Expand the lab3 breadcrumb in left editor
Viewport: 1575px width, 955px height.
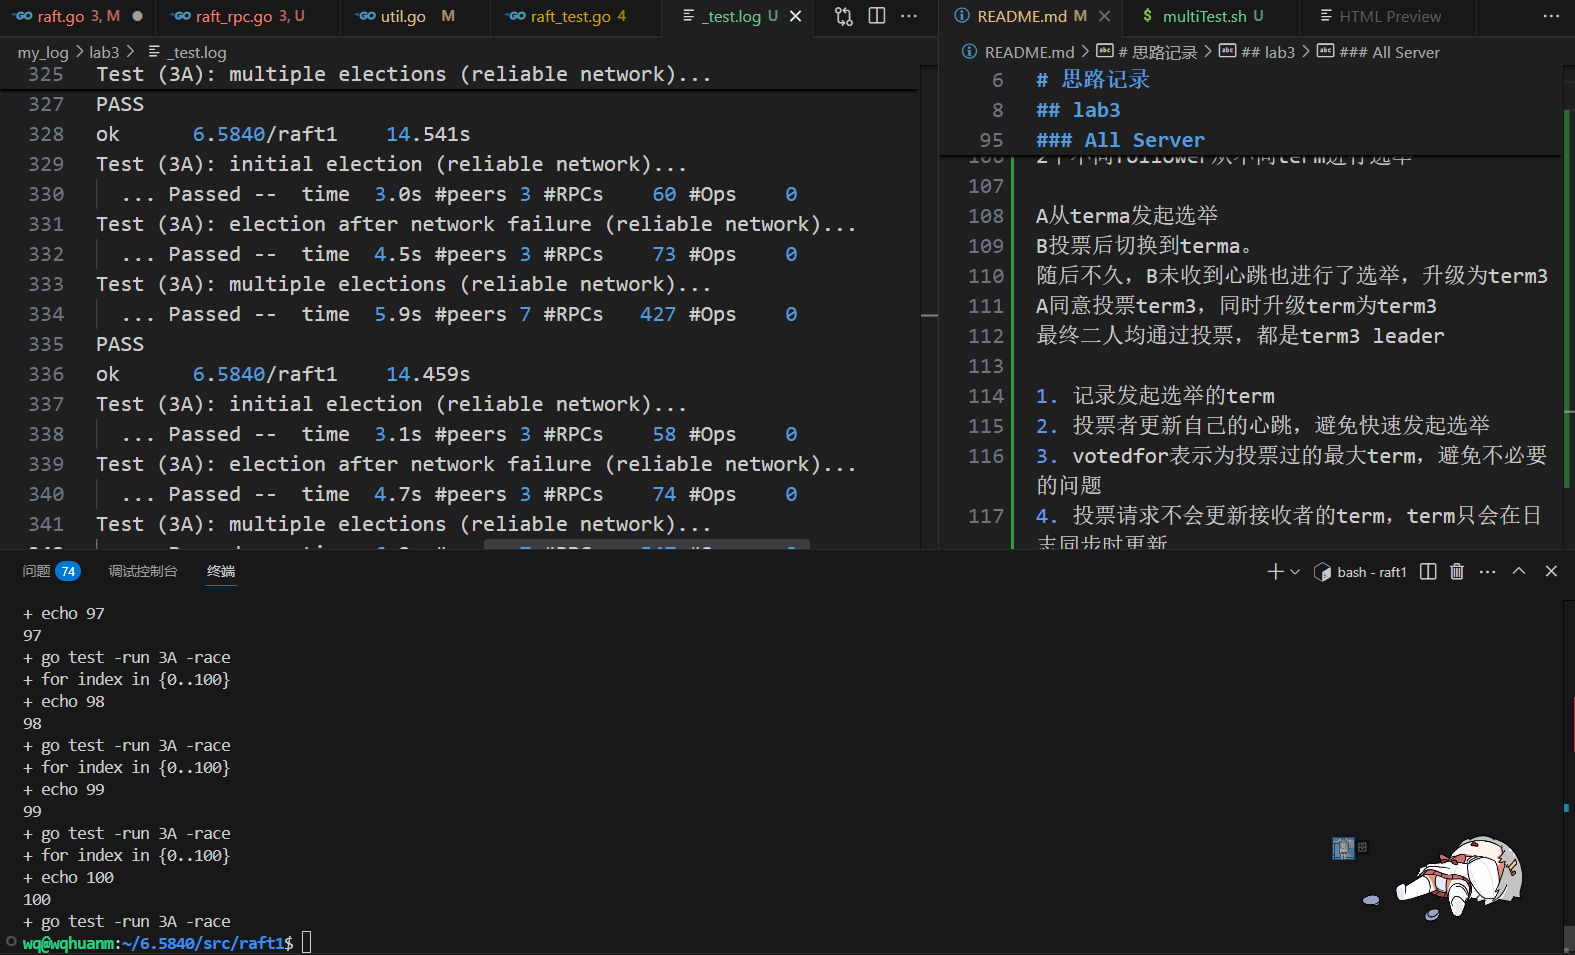tap(104, 52)
